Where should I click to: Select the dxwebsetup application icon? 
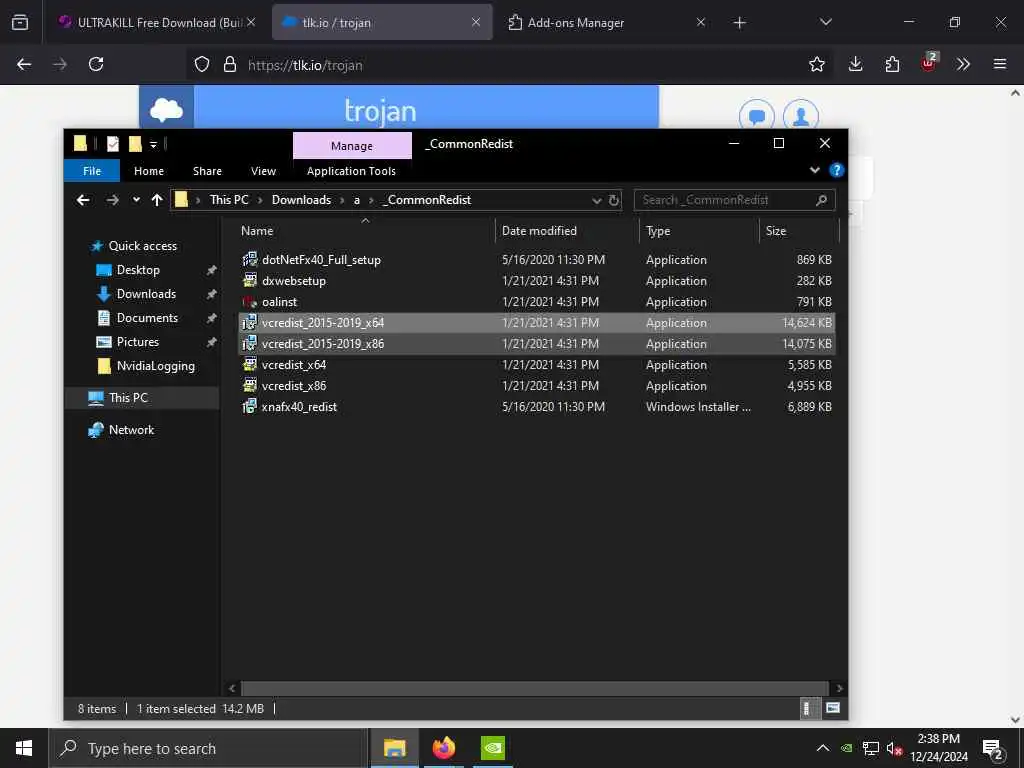click(x=249, y=280)
